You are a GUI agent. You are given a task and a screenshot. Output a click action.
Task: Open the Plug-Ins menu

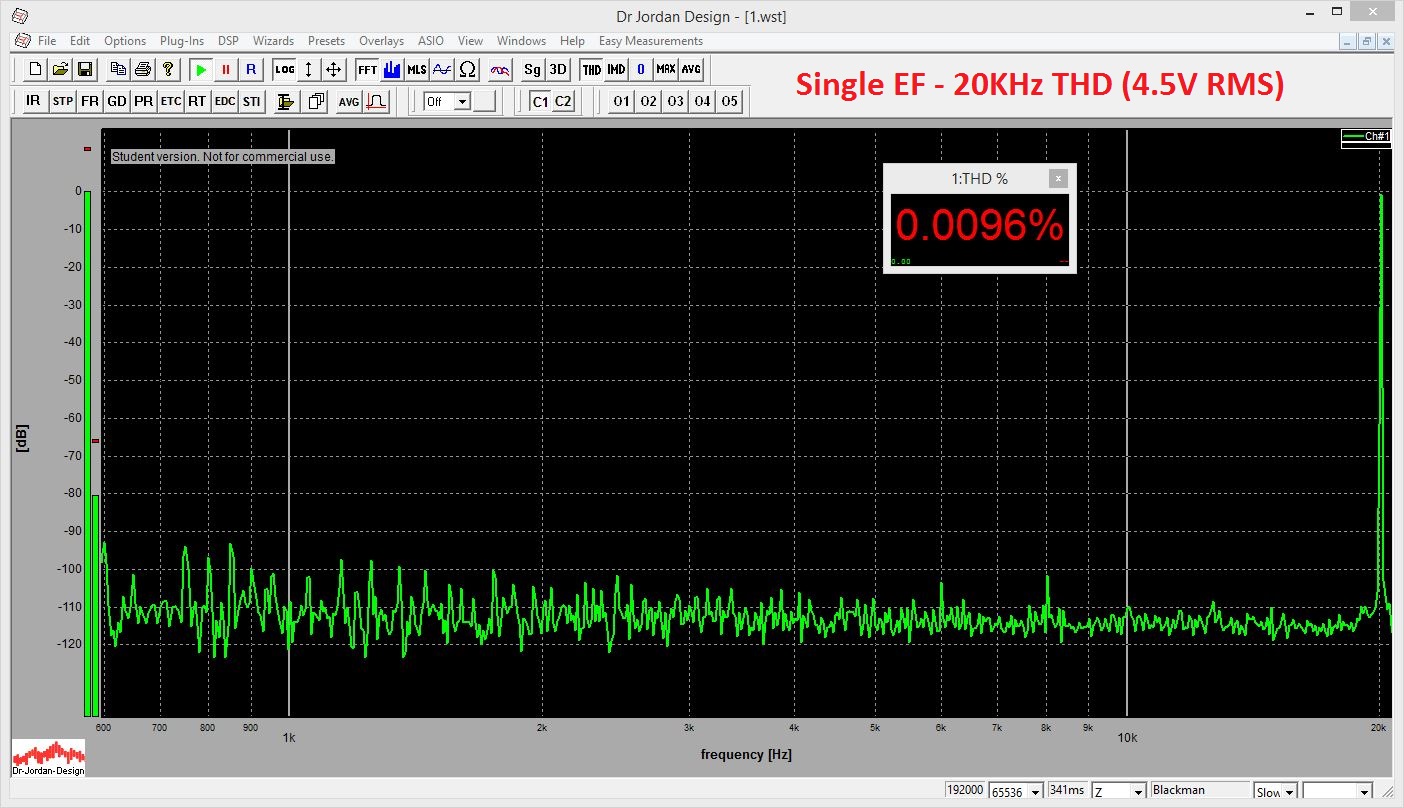click(182, 41)
